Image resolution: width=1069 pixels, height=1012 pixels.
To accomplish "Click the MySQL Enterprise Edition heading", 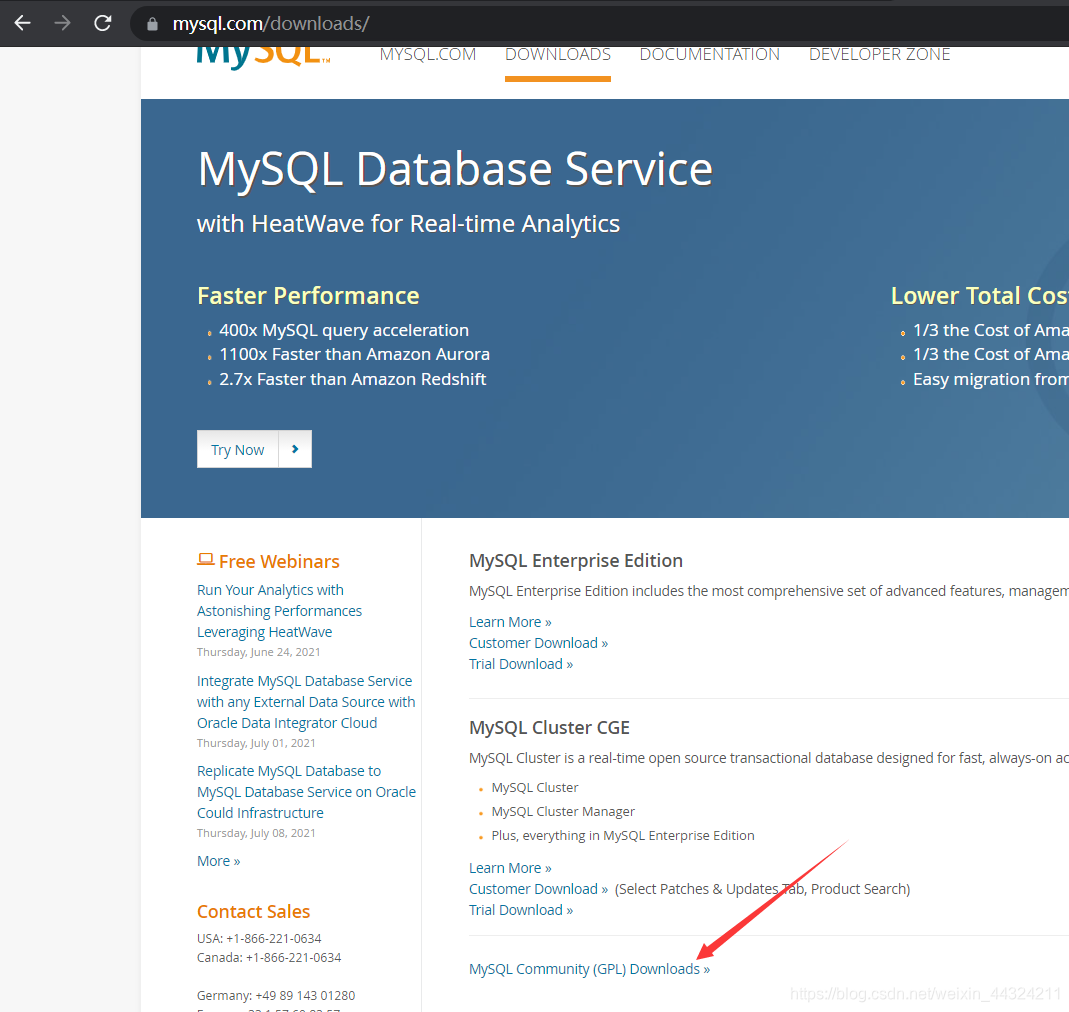I will (x=575, y=561).
